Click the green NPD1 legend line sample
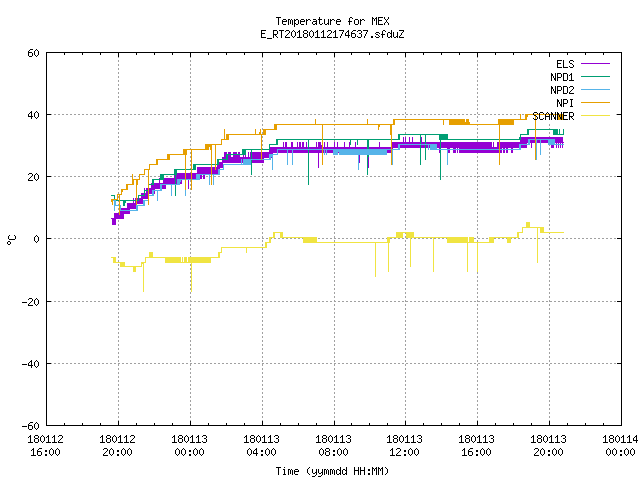Viewport: 640px width, 480px height. [x=595, y=77]
